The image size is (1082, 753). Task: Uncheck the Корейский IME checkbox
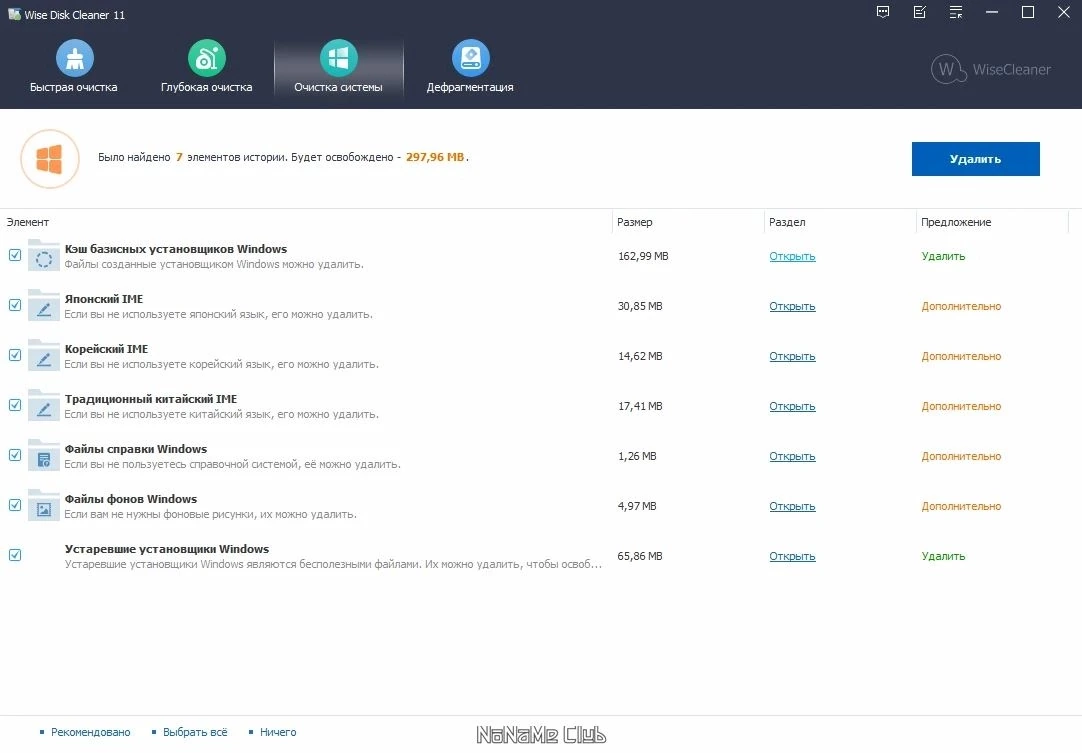click(14, 355)
